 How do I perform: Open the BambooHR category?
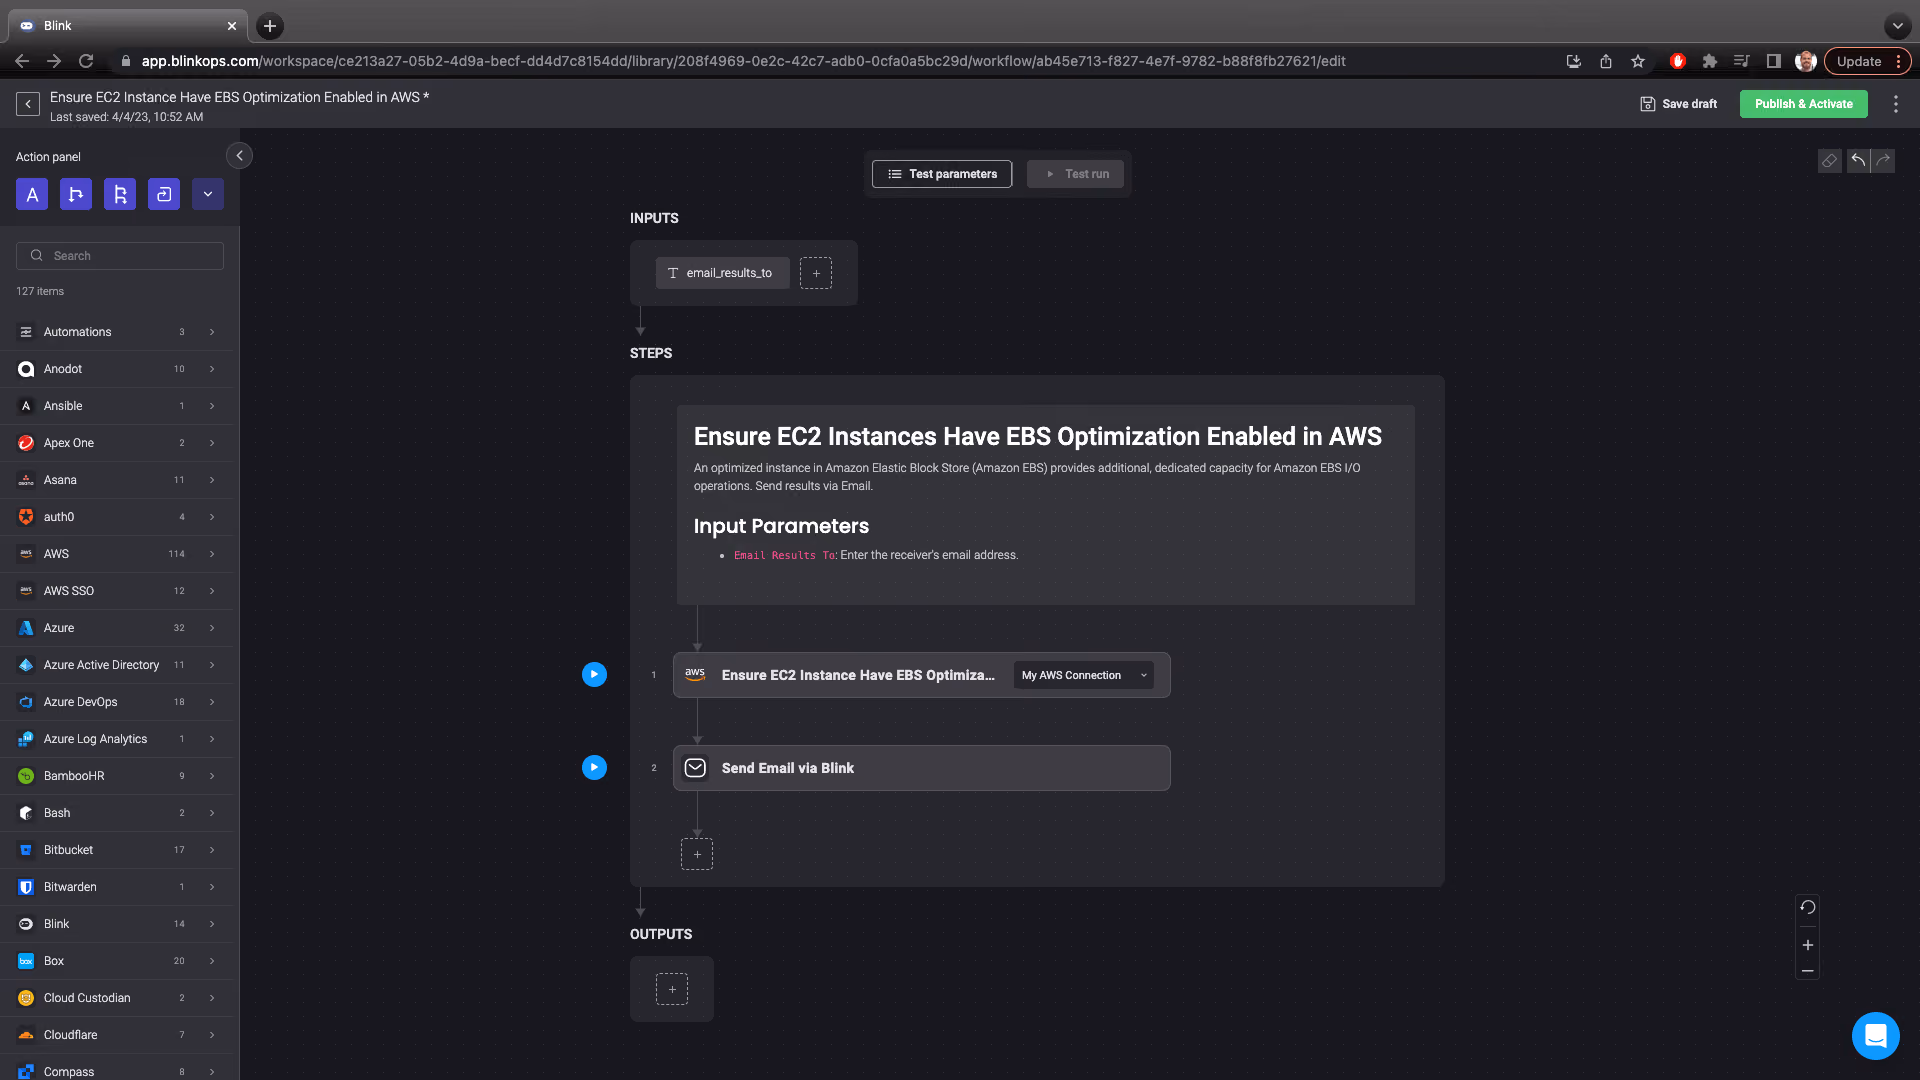(116, 776)
